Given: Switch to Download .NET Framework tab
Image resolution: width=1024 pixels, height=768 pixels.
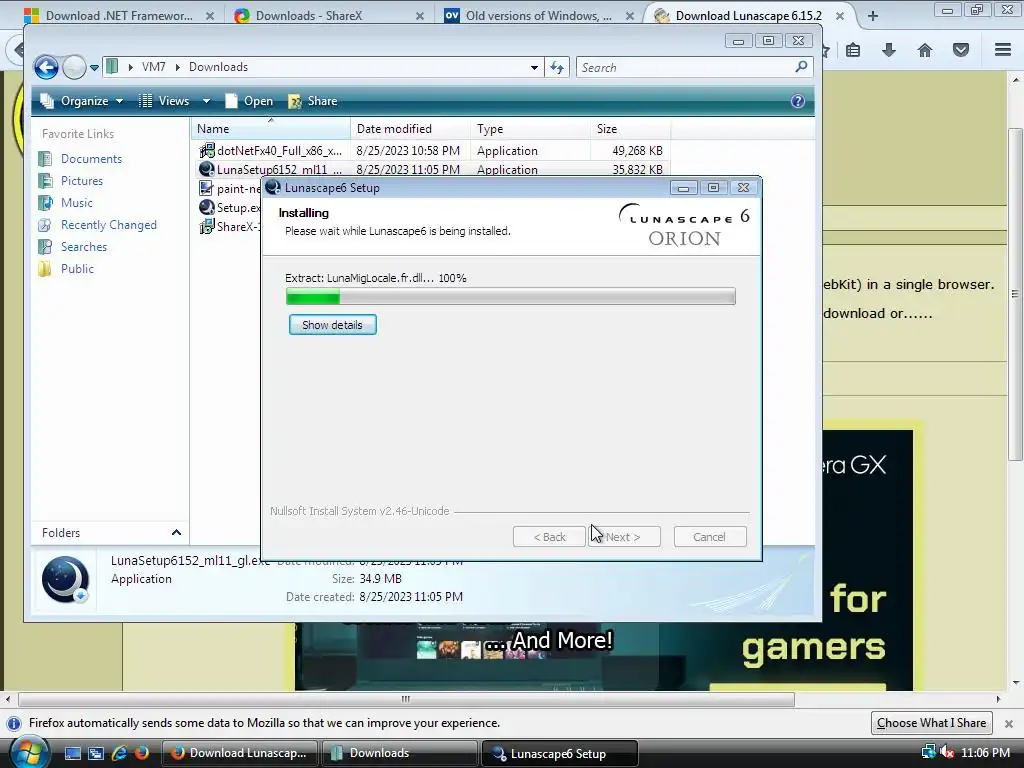Looking at the screenshot, I should point(118,16).
